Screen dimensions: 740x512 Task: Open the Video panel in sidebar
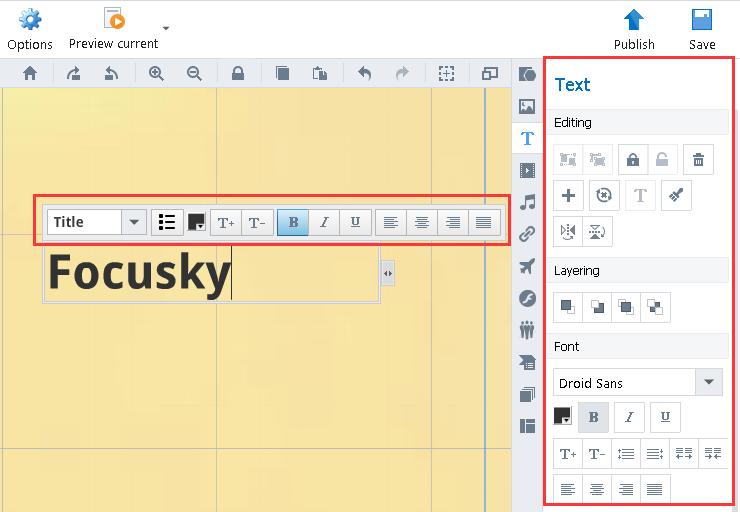click(527, 170)
